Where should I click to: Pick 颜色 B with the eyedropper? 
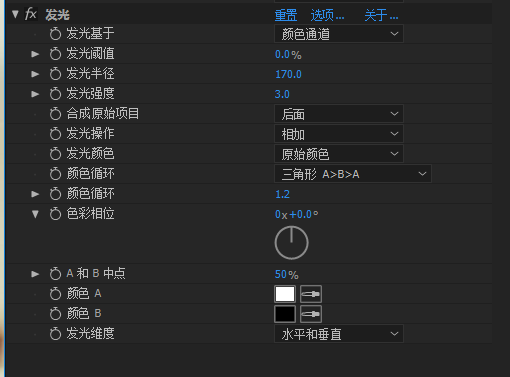tap(311, 314)
